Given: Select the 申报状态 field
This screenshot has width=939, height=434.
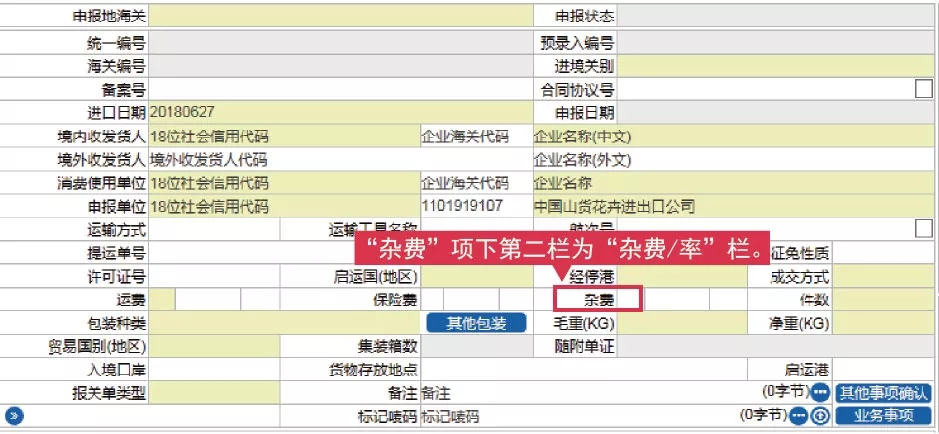Looking at the screenshot, I should point(776,16).
